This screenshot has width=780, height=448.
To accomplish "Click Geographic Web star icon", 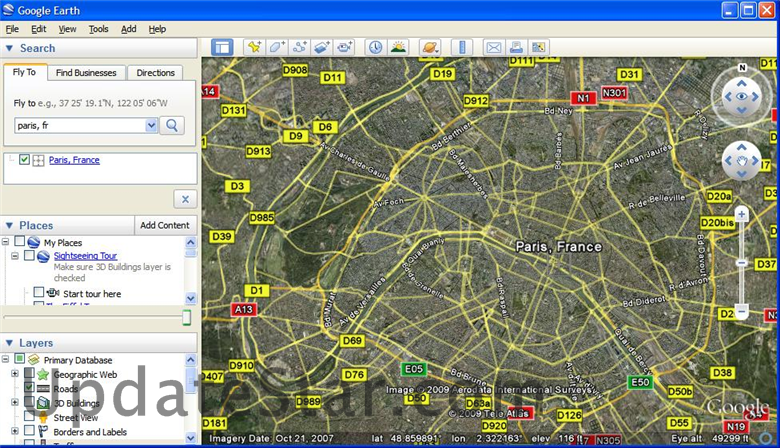I will pyautogui.click(x=43, y=374).
